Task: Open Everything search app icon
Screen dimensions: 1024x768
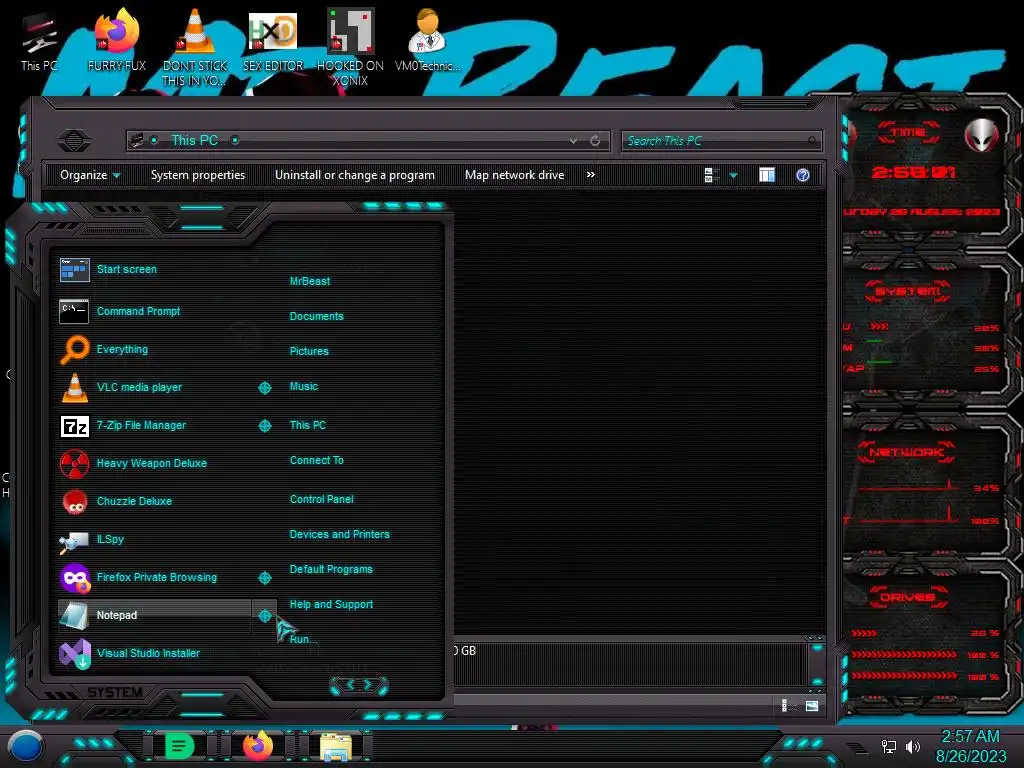Action: tap(74, 349)
